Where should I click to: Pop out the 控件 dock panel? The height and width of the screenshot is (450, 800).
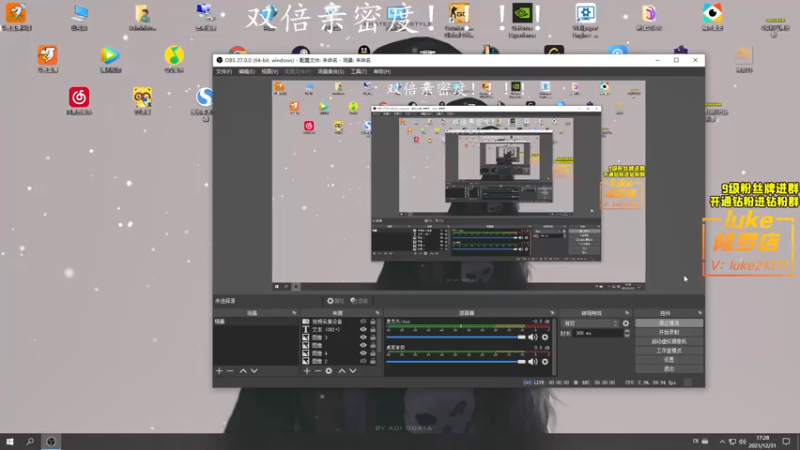coord(699,313)
